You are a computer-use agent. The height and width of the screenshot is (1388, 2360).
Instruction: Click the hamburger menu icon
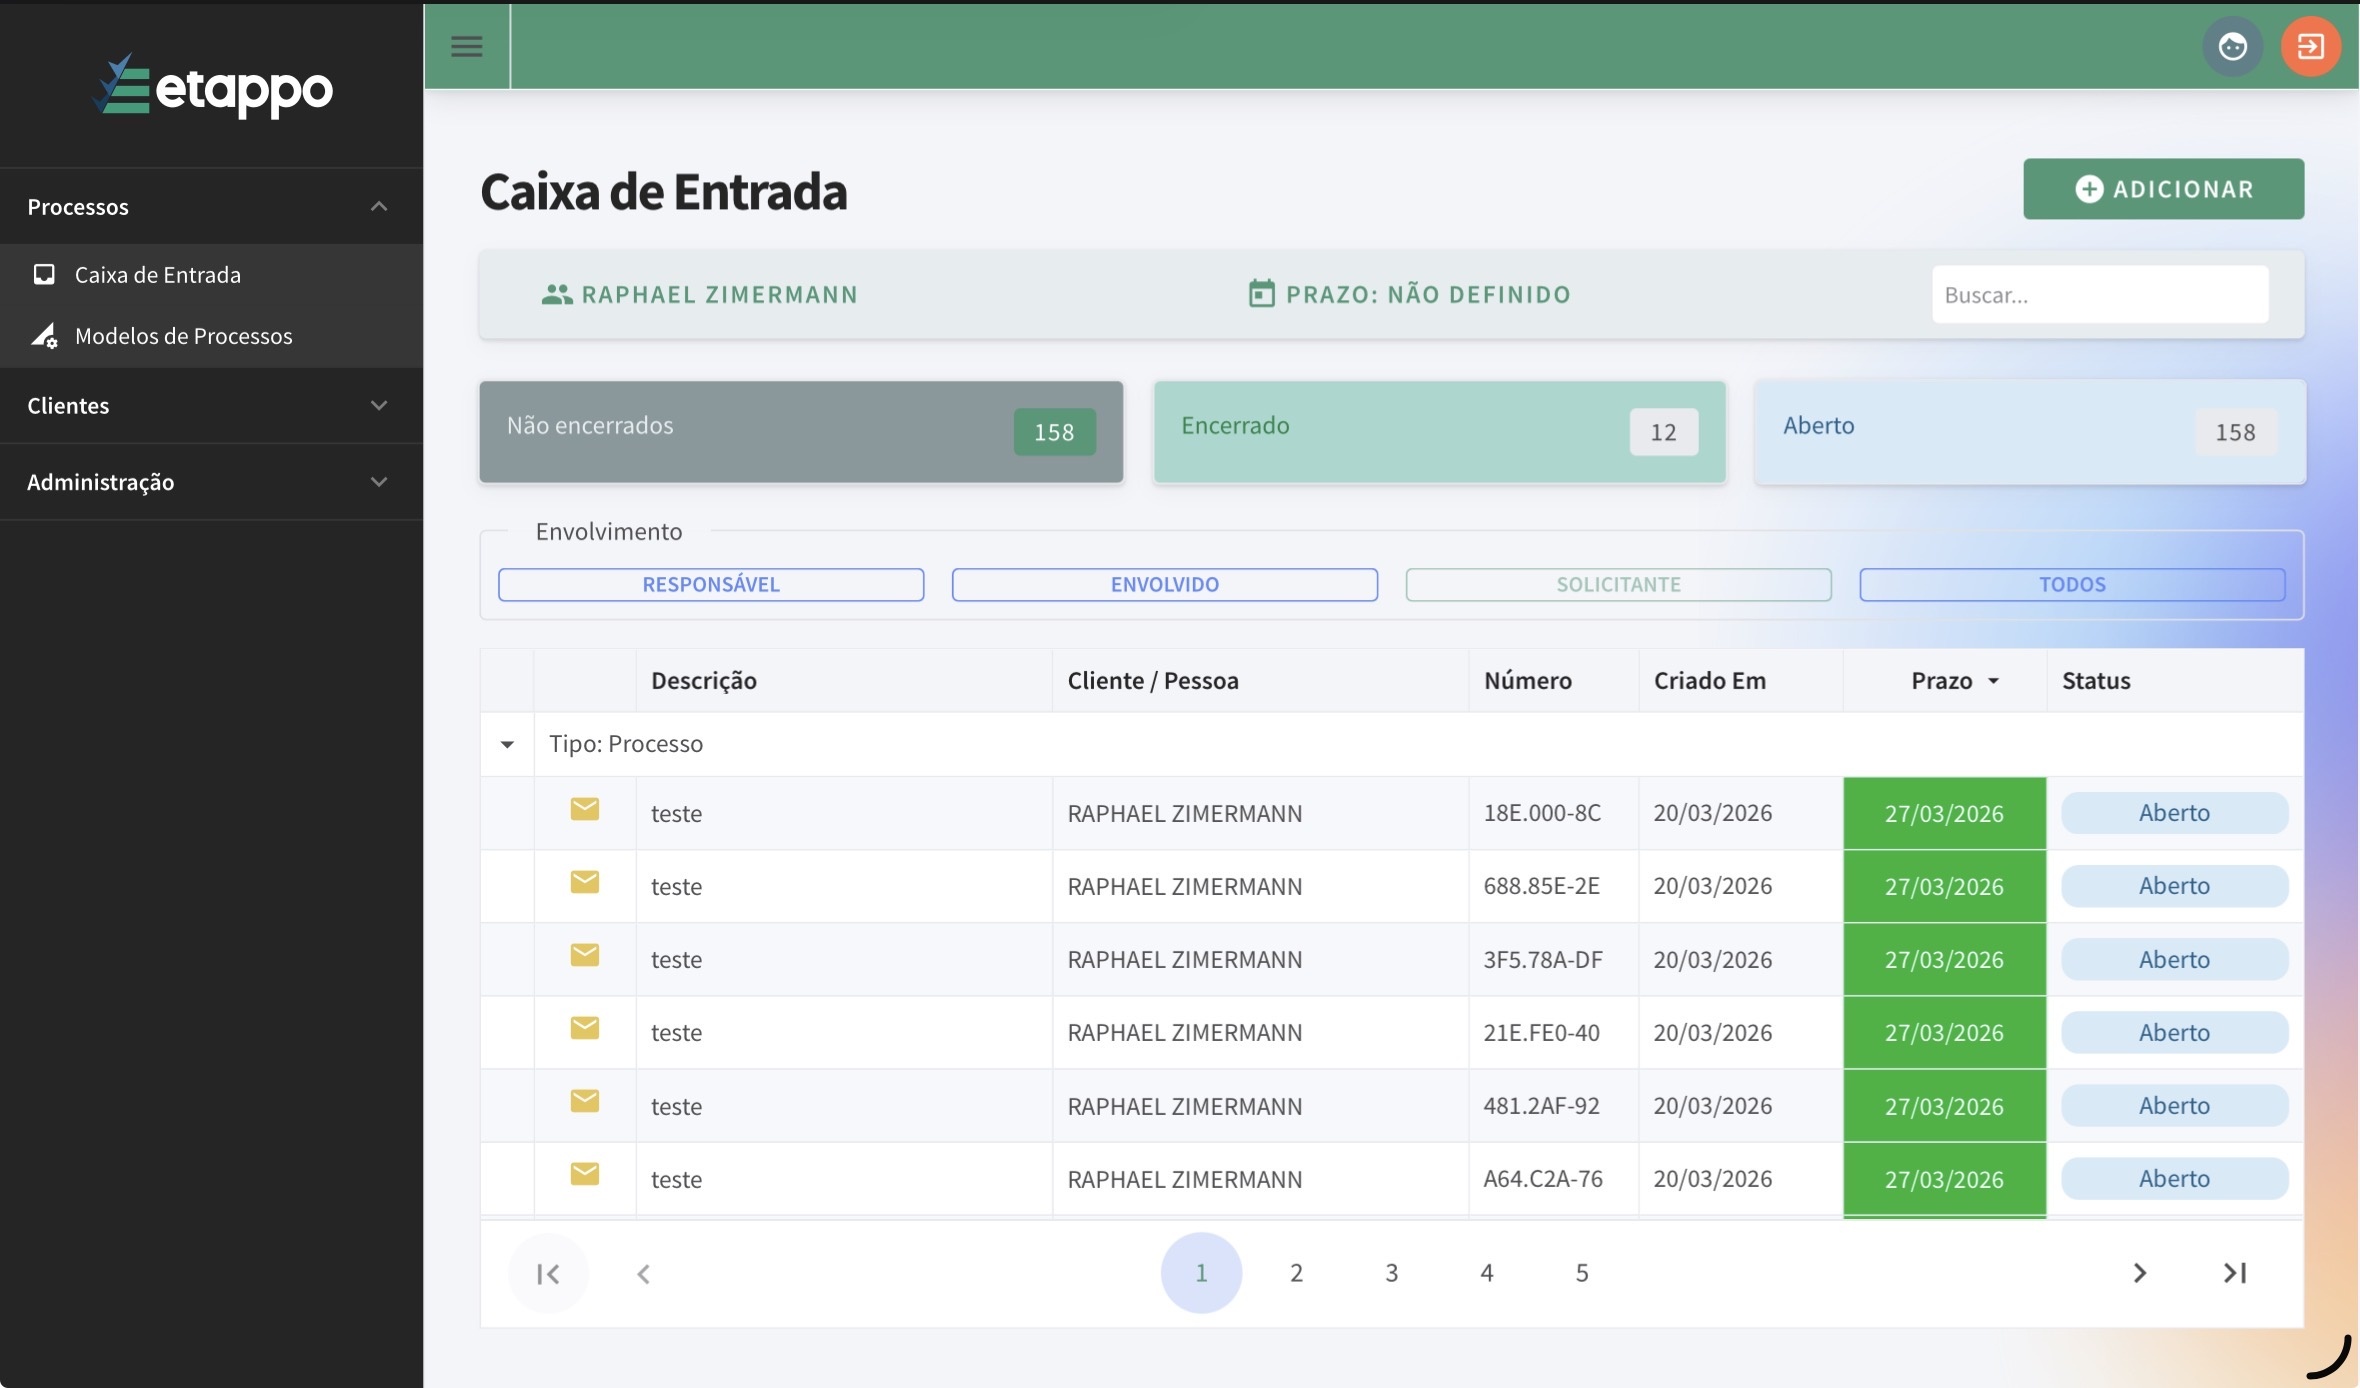coord(466,46)
